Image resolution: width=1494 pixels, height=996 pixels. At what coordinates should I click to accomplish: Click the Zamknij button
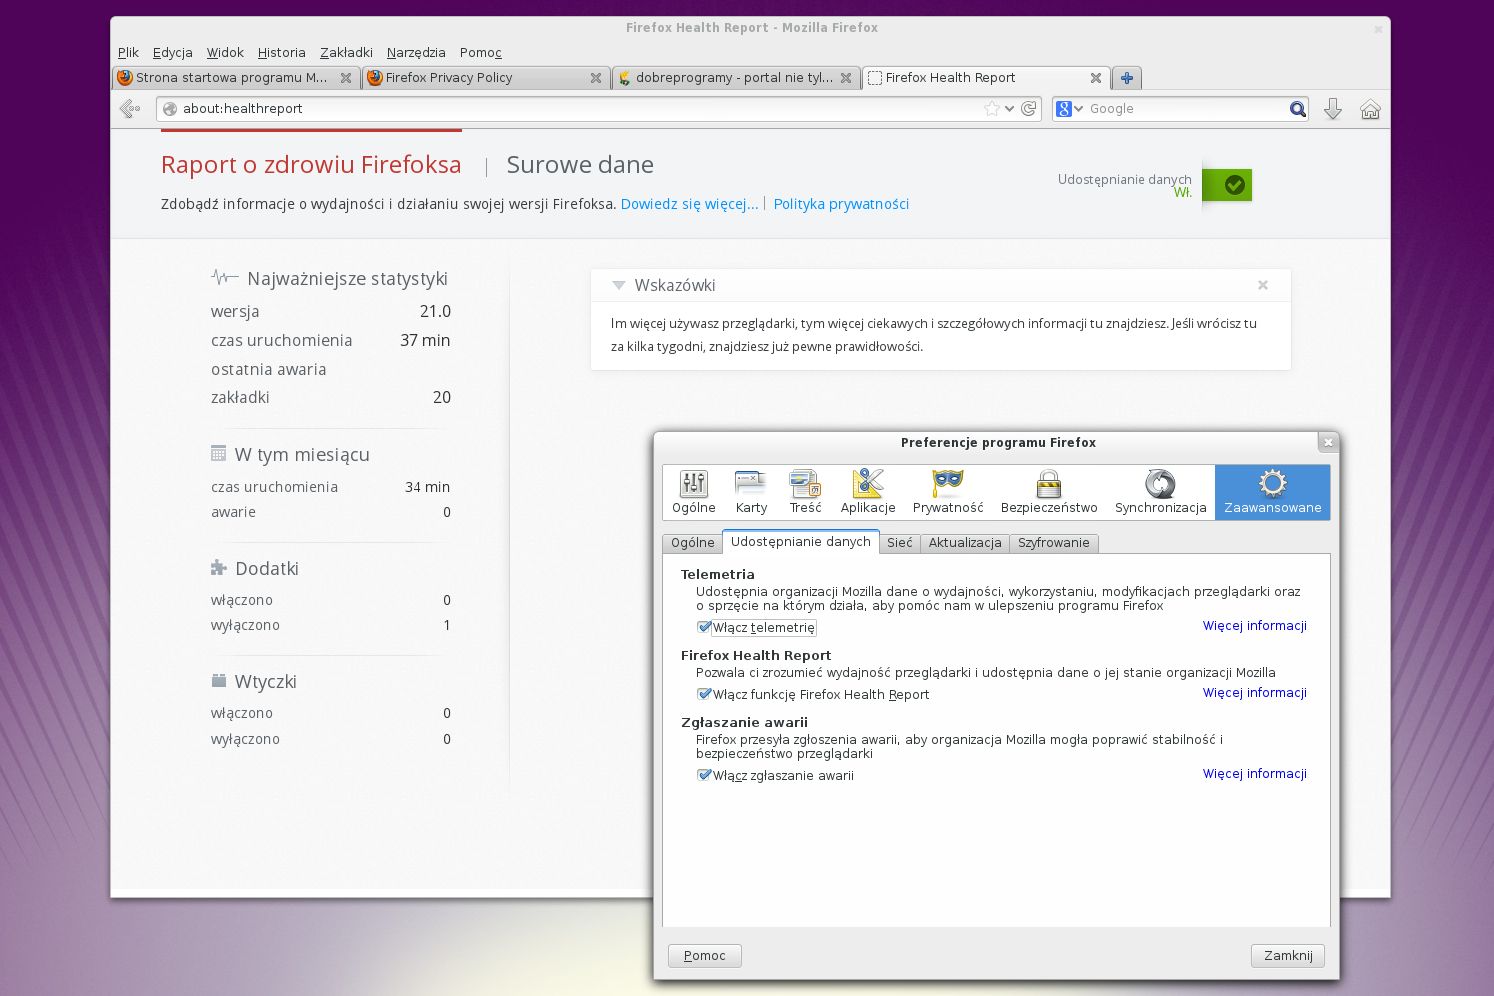[1288, 955]
